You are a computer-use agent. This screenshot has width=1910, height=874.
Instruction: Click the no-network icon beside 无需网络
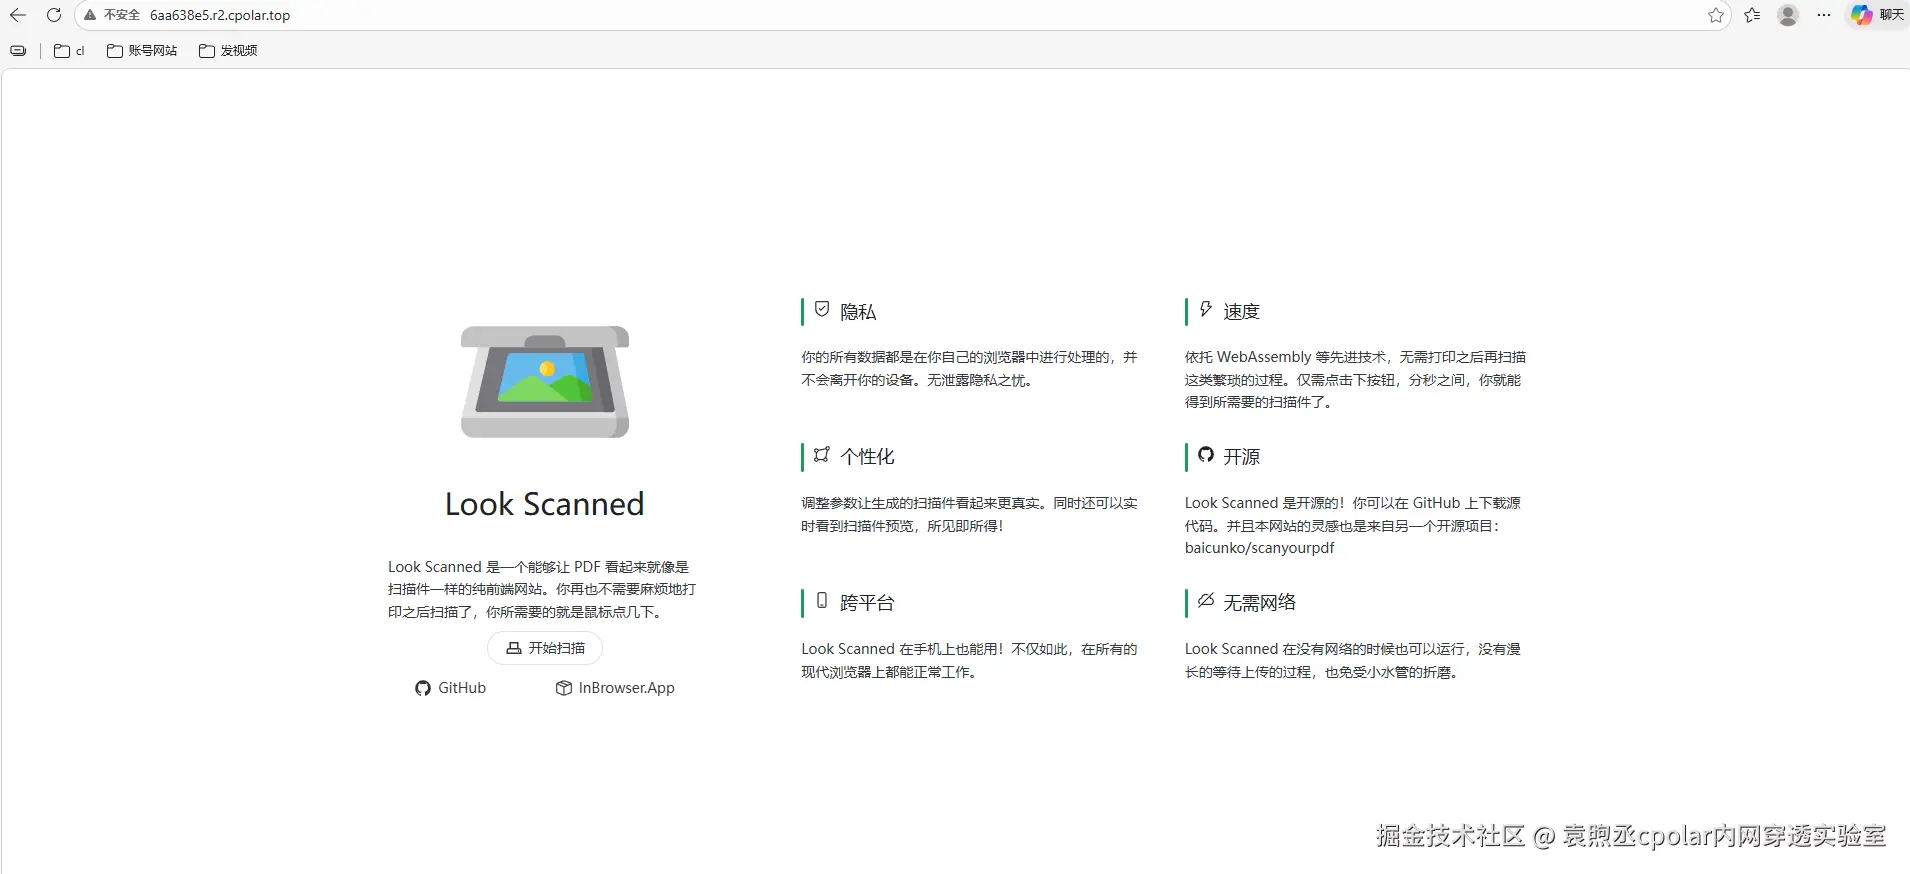coord(1206,600)
